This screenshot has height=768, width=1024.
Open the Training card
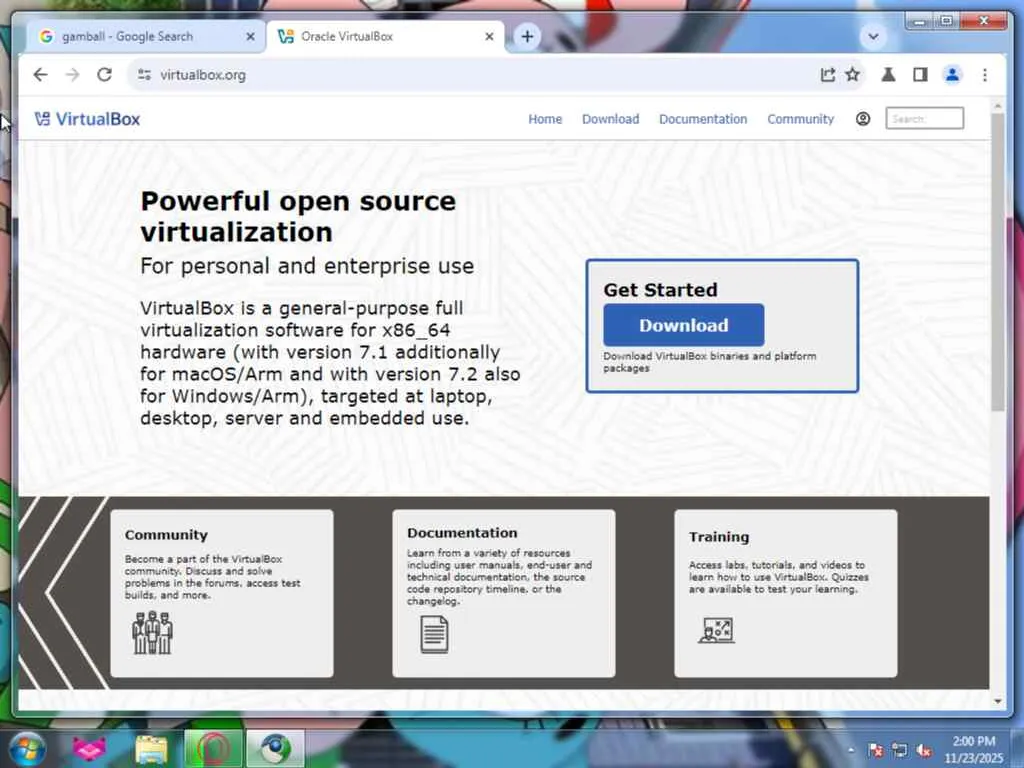786,593
